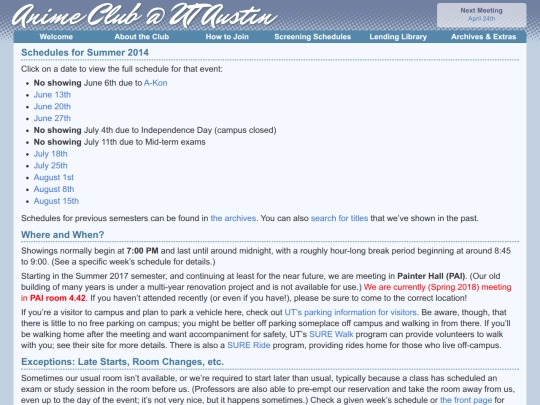
Task: Follow the front page link
Action: 466,400
